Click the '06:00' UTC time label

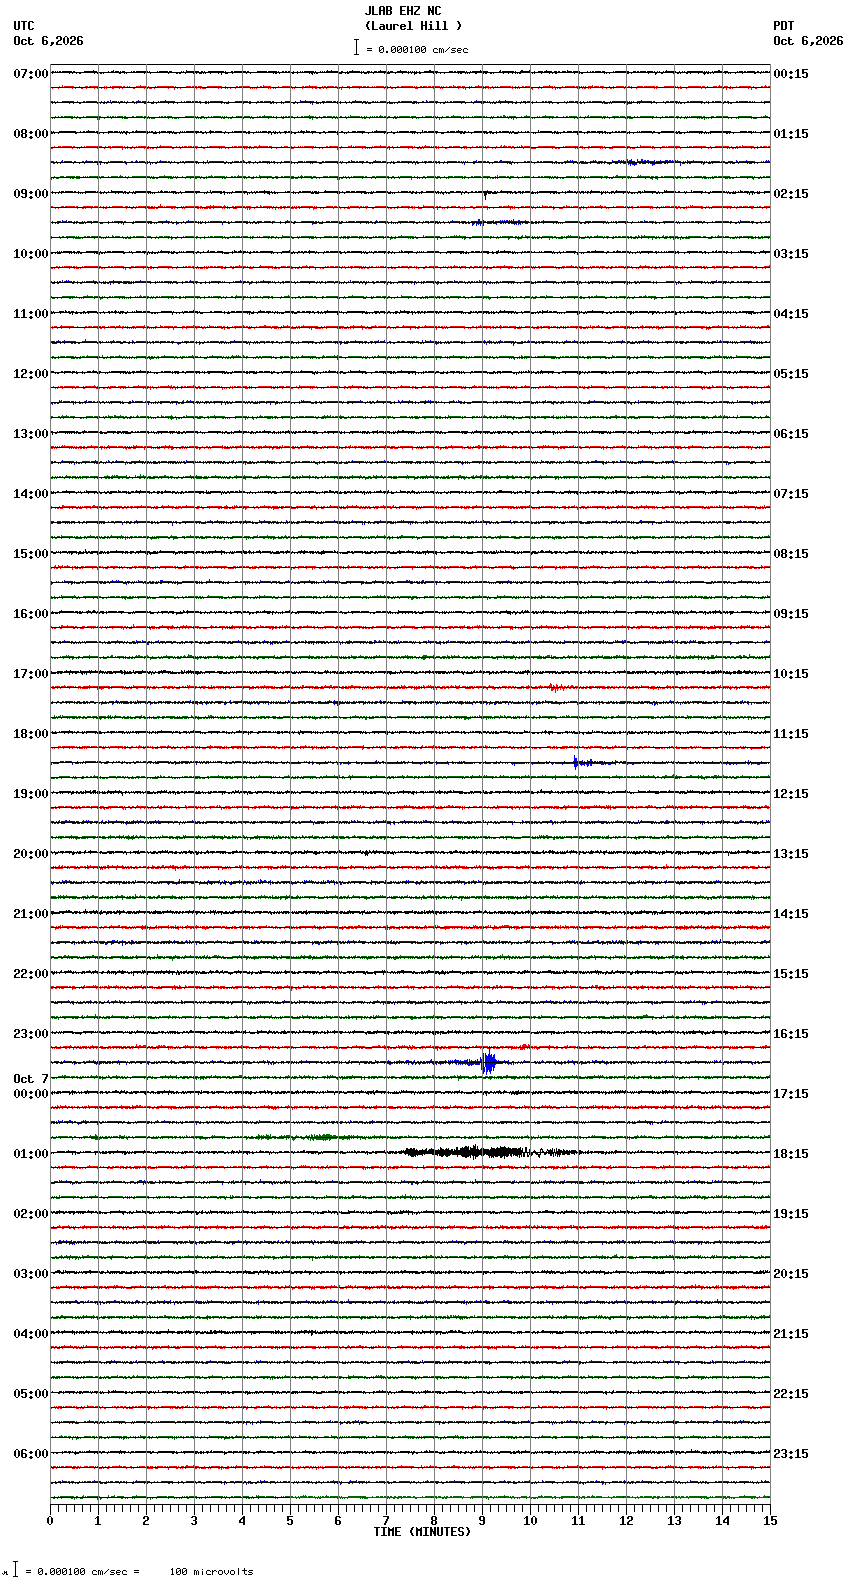pyautogui.click(x=30, y=1454)
